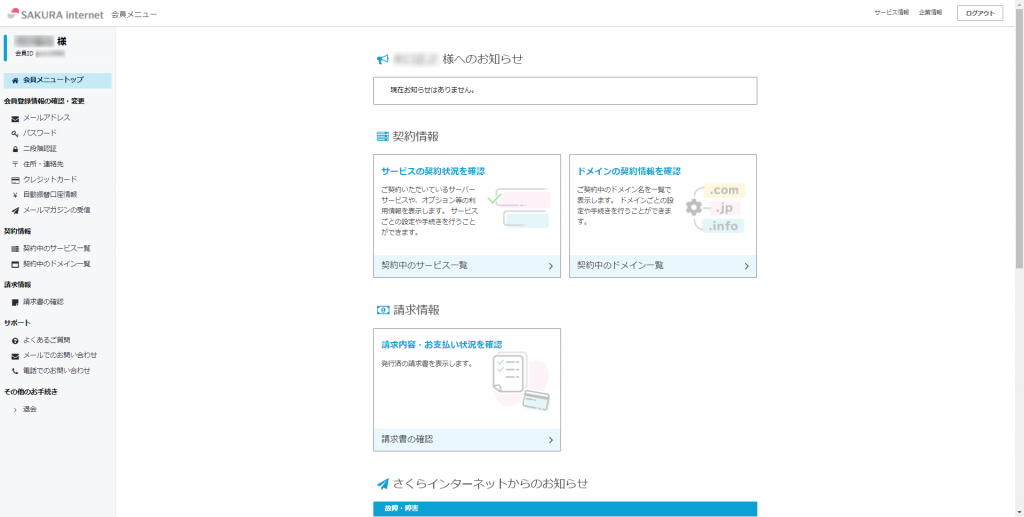Click the window icon for sidebar 契約中のドメイン一覧
This screenshot has width=1024, height=517.
click(x=15, y=264)
